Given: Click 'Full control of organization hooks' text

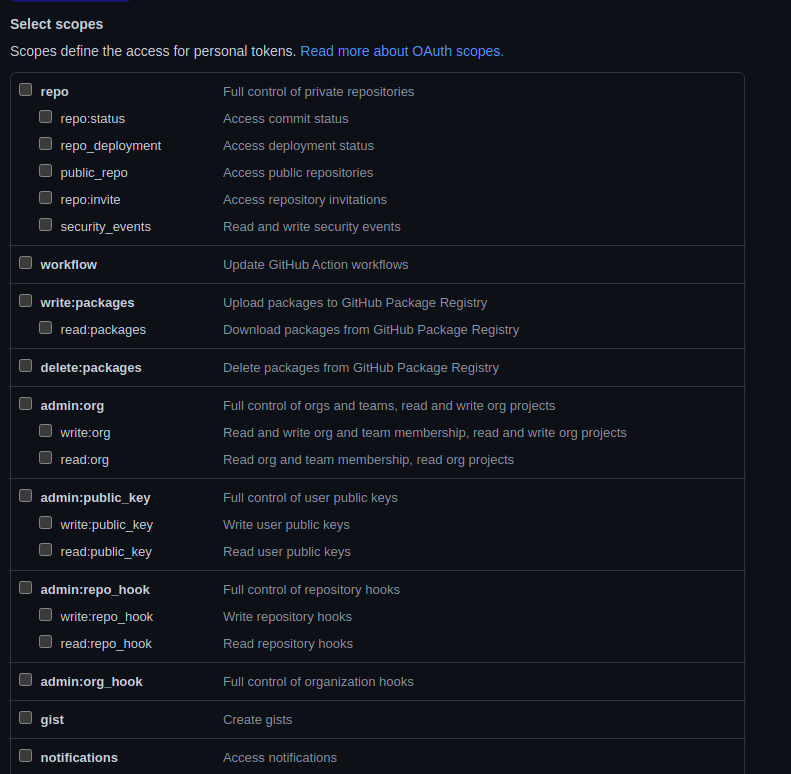Looking at the screenshot, I should (318, 682).
